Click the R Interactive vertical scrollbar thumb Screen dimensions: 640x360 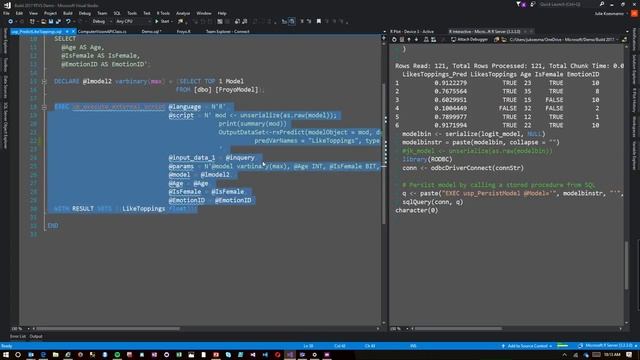click(627, 265)
